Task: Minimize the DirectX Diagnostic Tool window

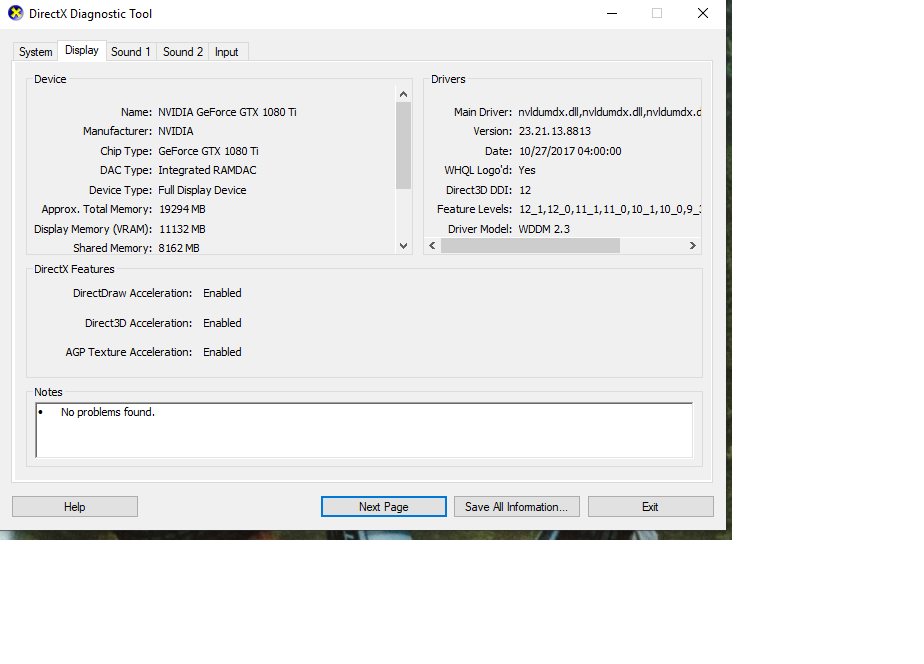Action: click(x=612, y=13)
